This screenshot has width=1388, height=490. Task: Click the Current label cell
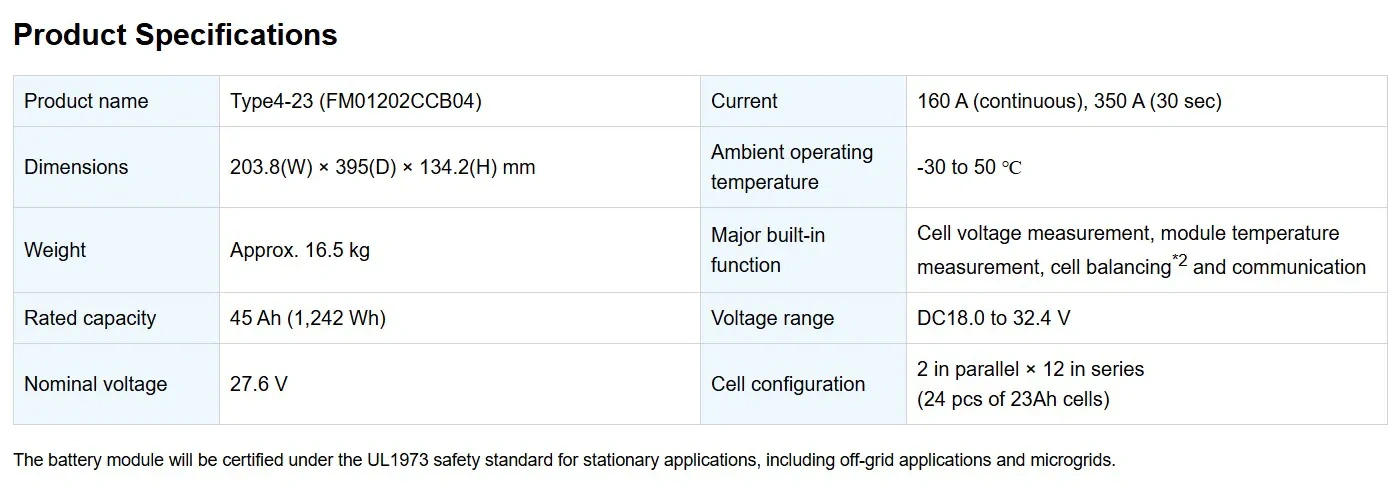pyautogui.click(x=744, y=101)
